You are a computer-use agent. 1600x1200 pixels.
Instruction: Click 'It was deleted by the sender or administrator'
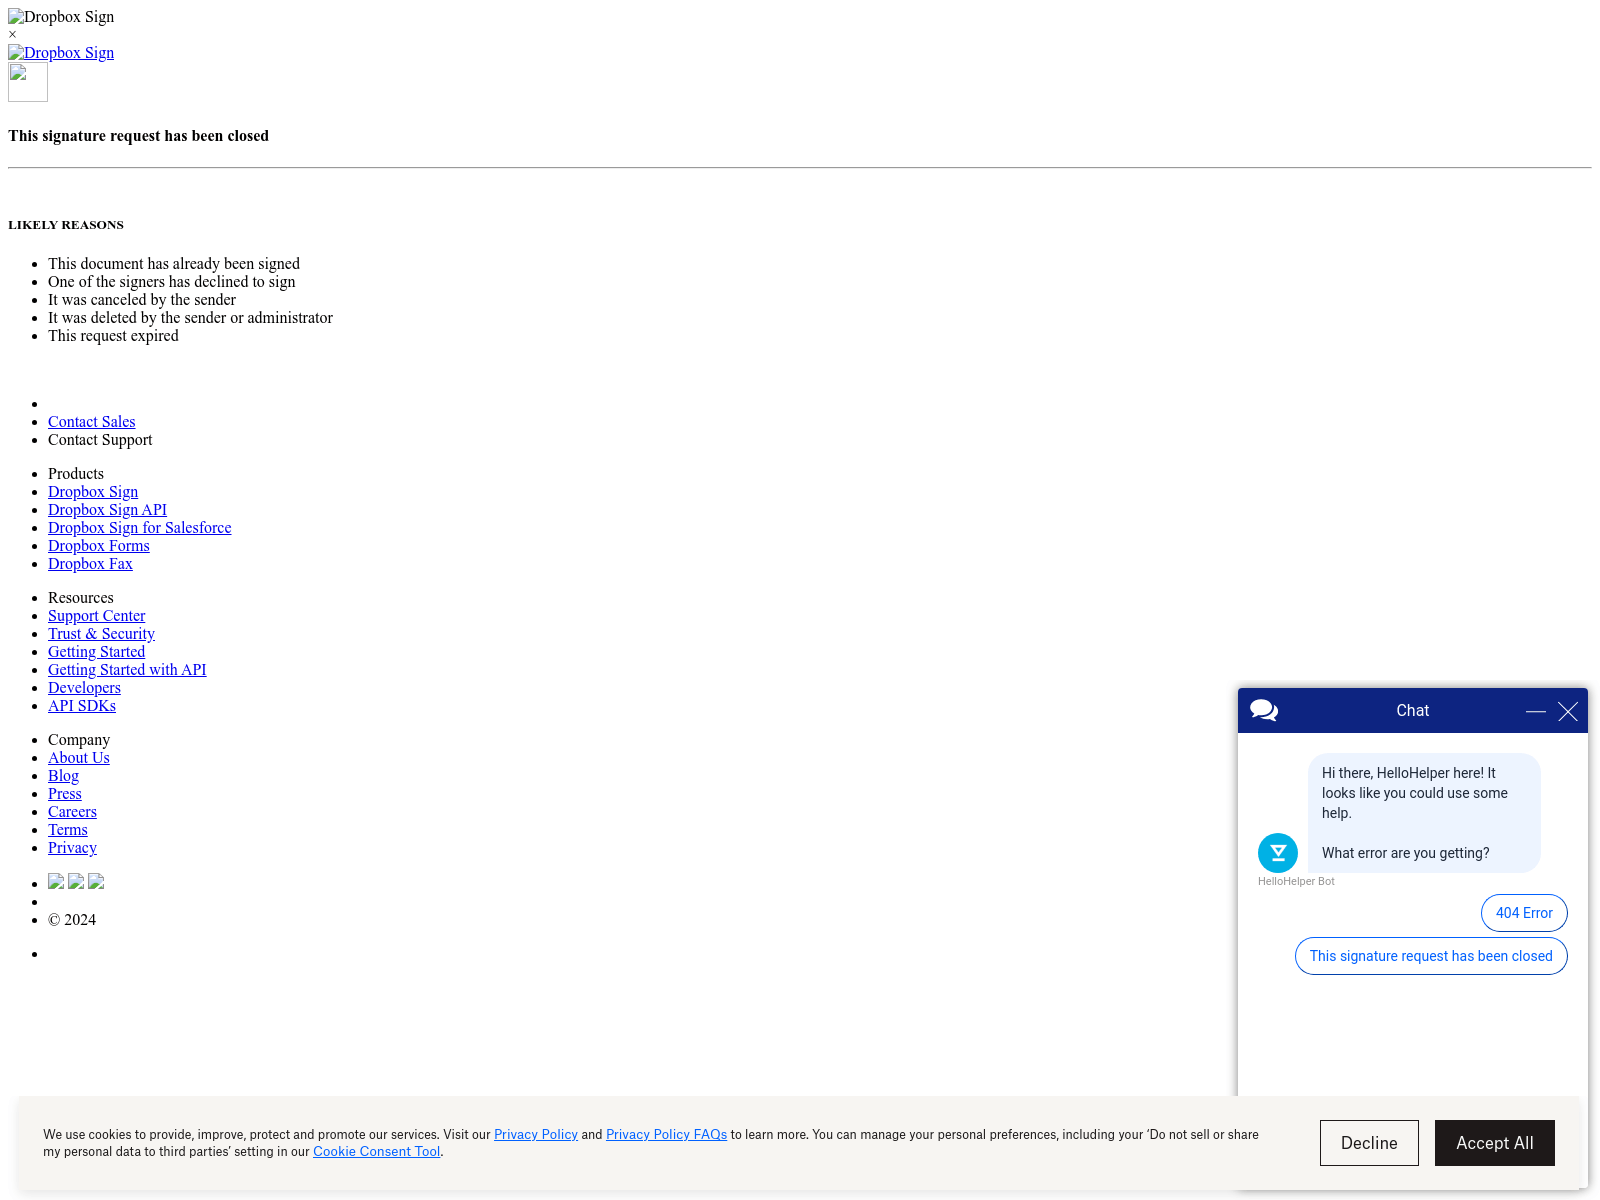[x=190, y=318]
